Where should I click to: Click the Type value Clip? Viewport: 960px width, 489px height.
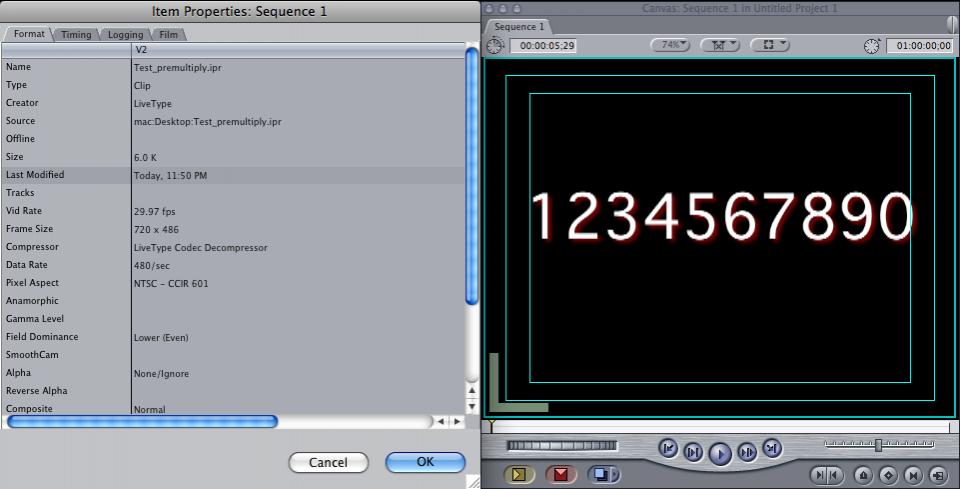(141, 86)
